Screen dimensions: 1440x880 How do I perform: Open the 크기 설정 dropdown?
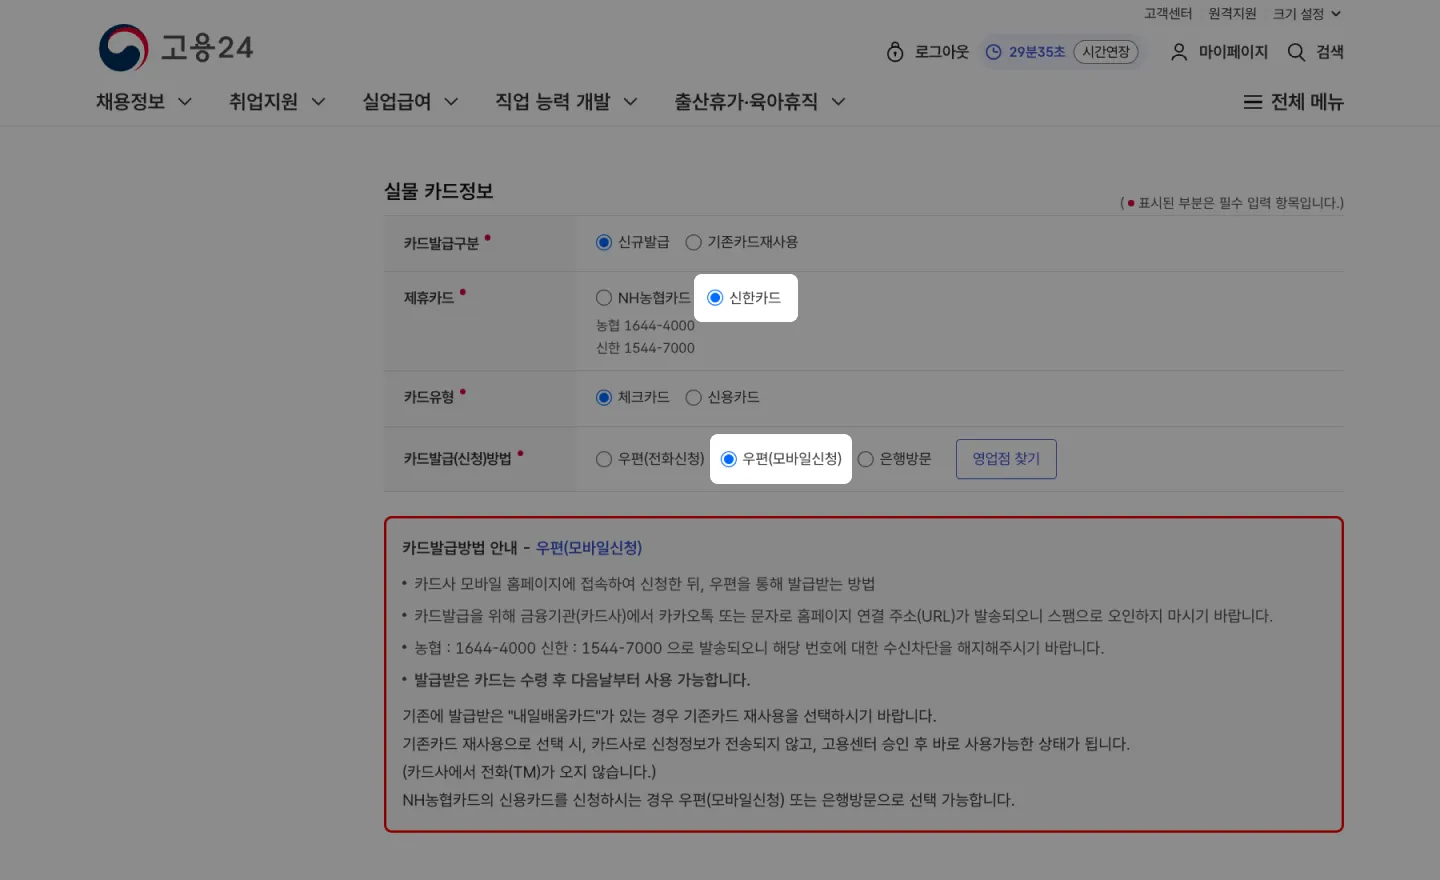pyautogui.click(x=1307, y=14)
